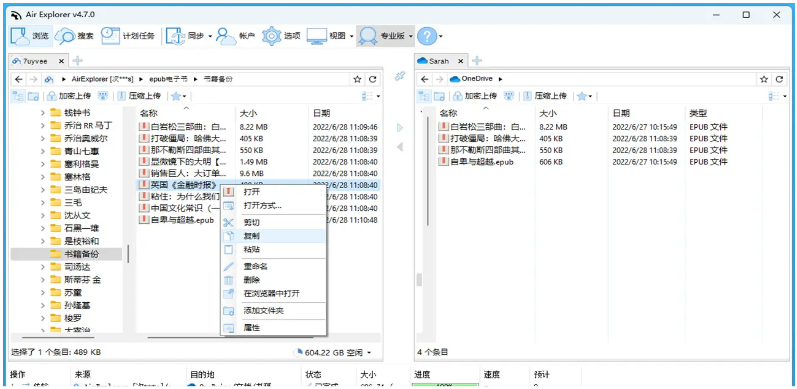Viewport: 797px width, 389px height.
Task: Open the 视图 view dropdown arrow
Action: coord(351,36)
